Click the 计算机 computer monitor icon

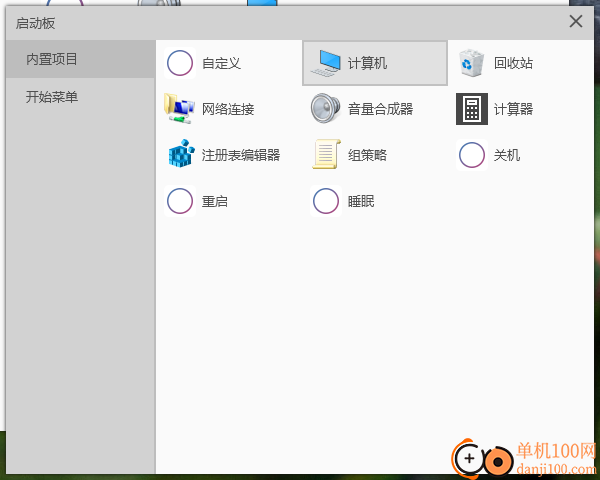point(326,63)
